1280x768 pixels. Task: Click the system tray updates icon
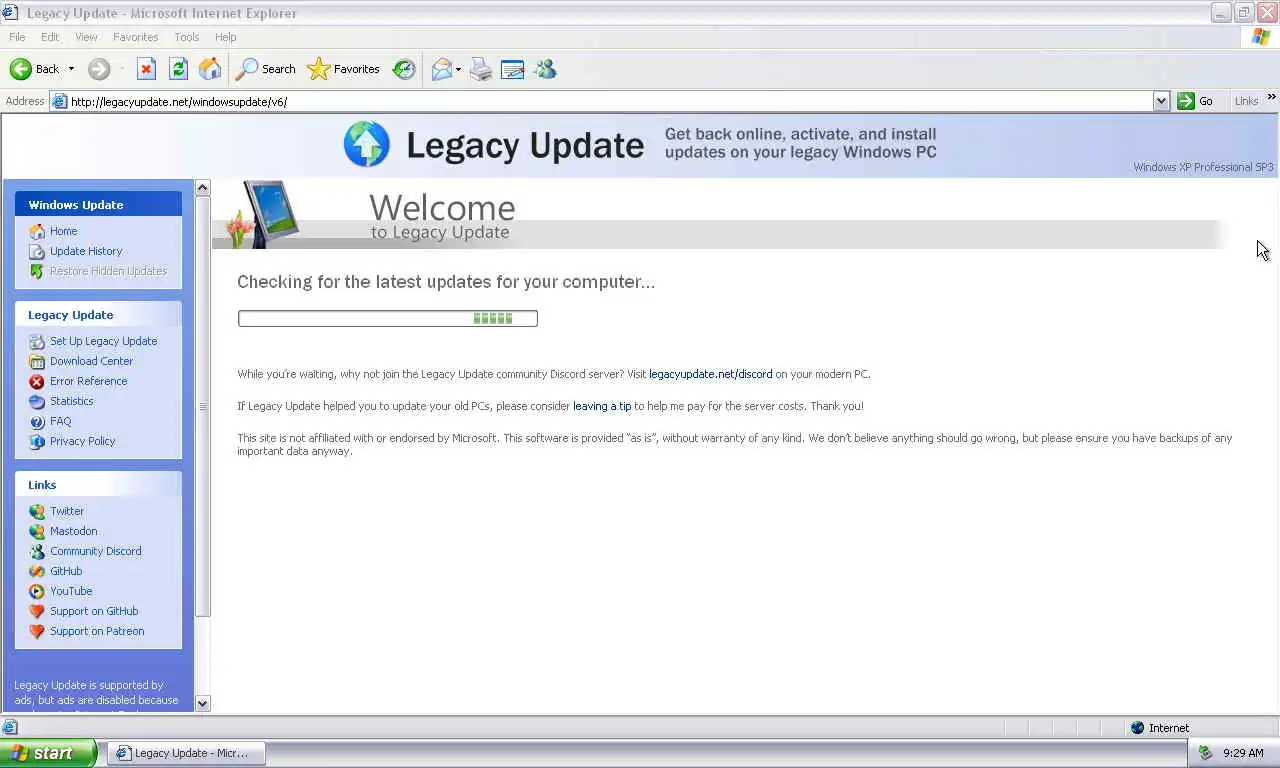pos(1206,753)
